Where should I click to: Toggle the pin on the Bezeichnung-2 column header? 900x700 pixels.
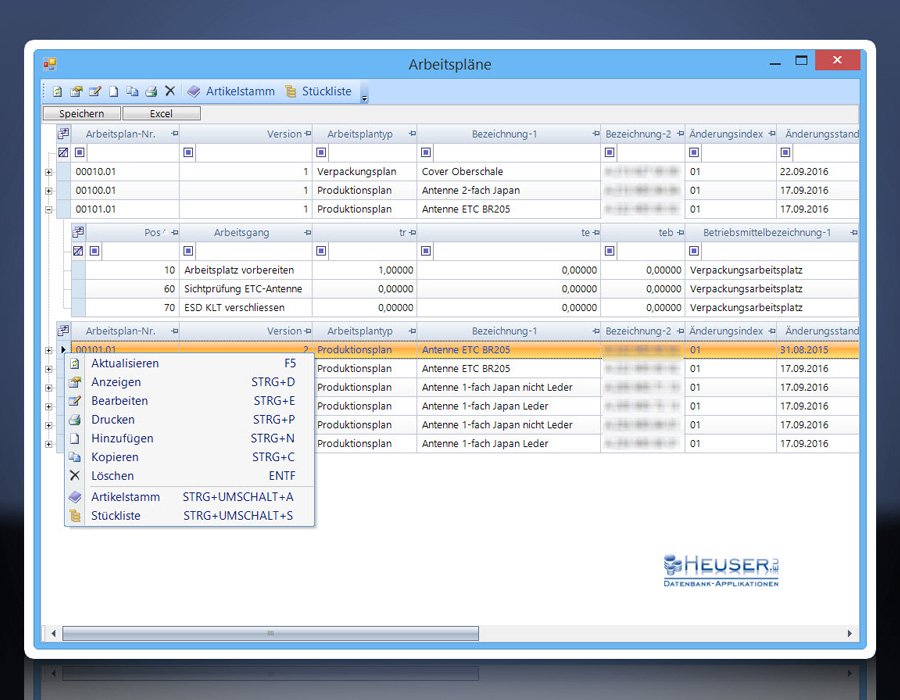(679, 134)
